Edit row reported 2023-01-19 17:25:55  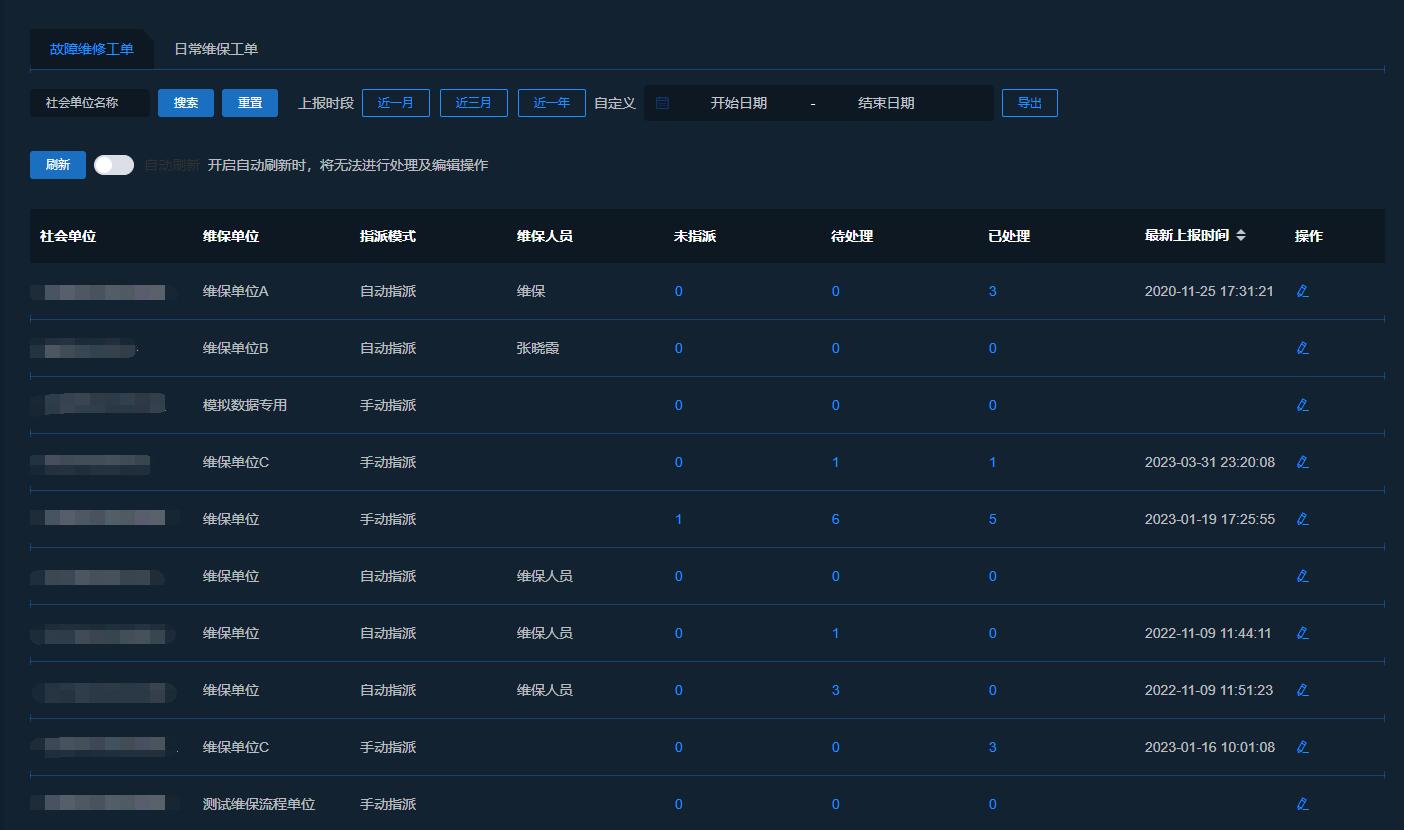(1302, 519)
